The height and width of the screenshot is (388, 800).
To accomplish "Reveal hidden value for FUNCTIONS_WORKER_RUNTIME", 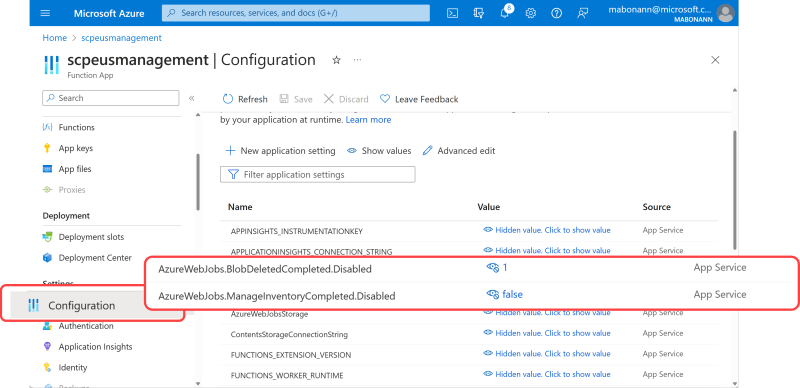I will (x=546, y=374).
